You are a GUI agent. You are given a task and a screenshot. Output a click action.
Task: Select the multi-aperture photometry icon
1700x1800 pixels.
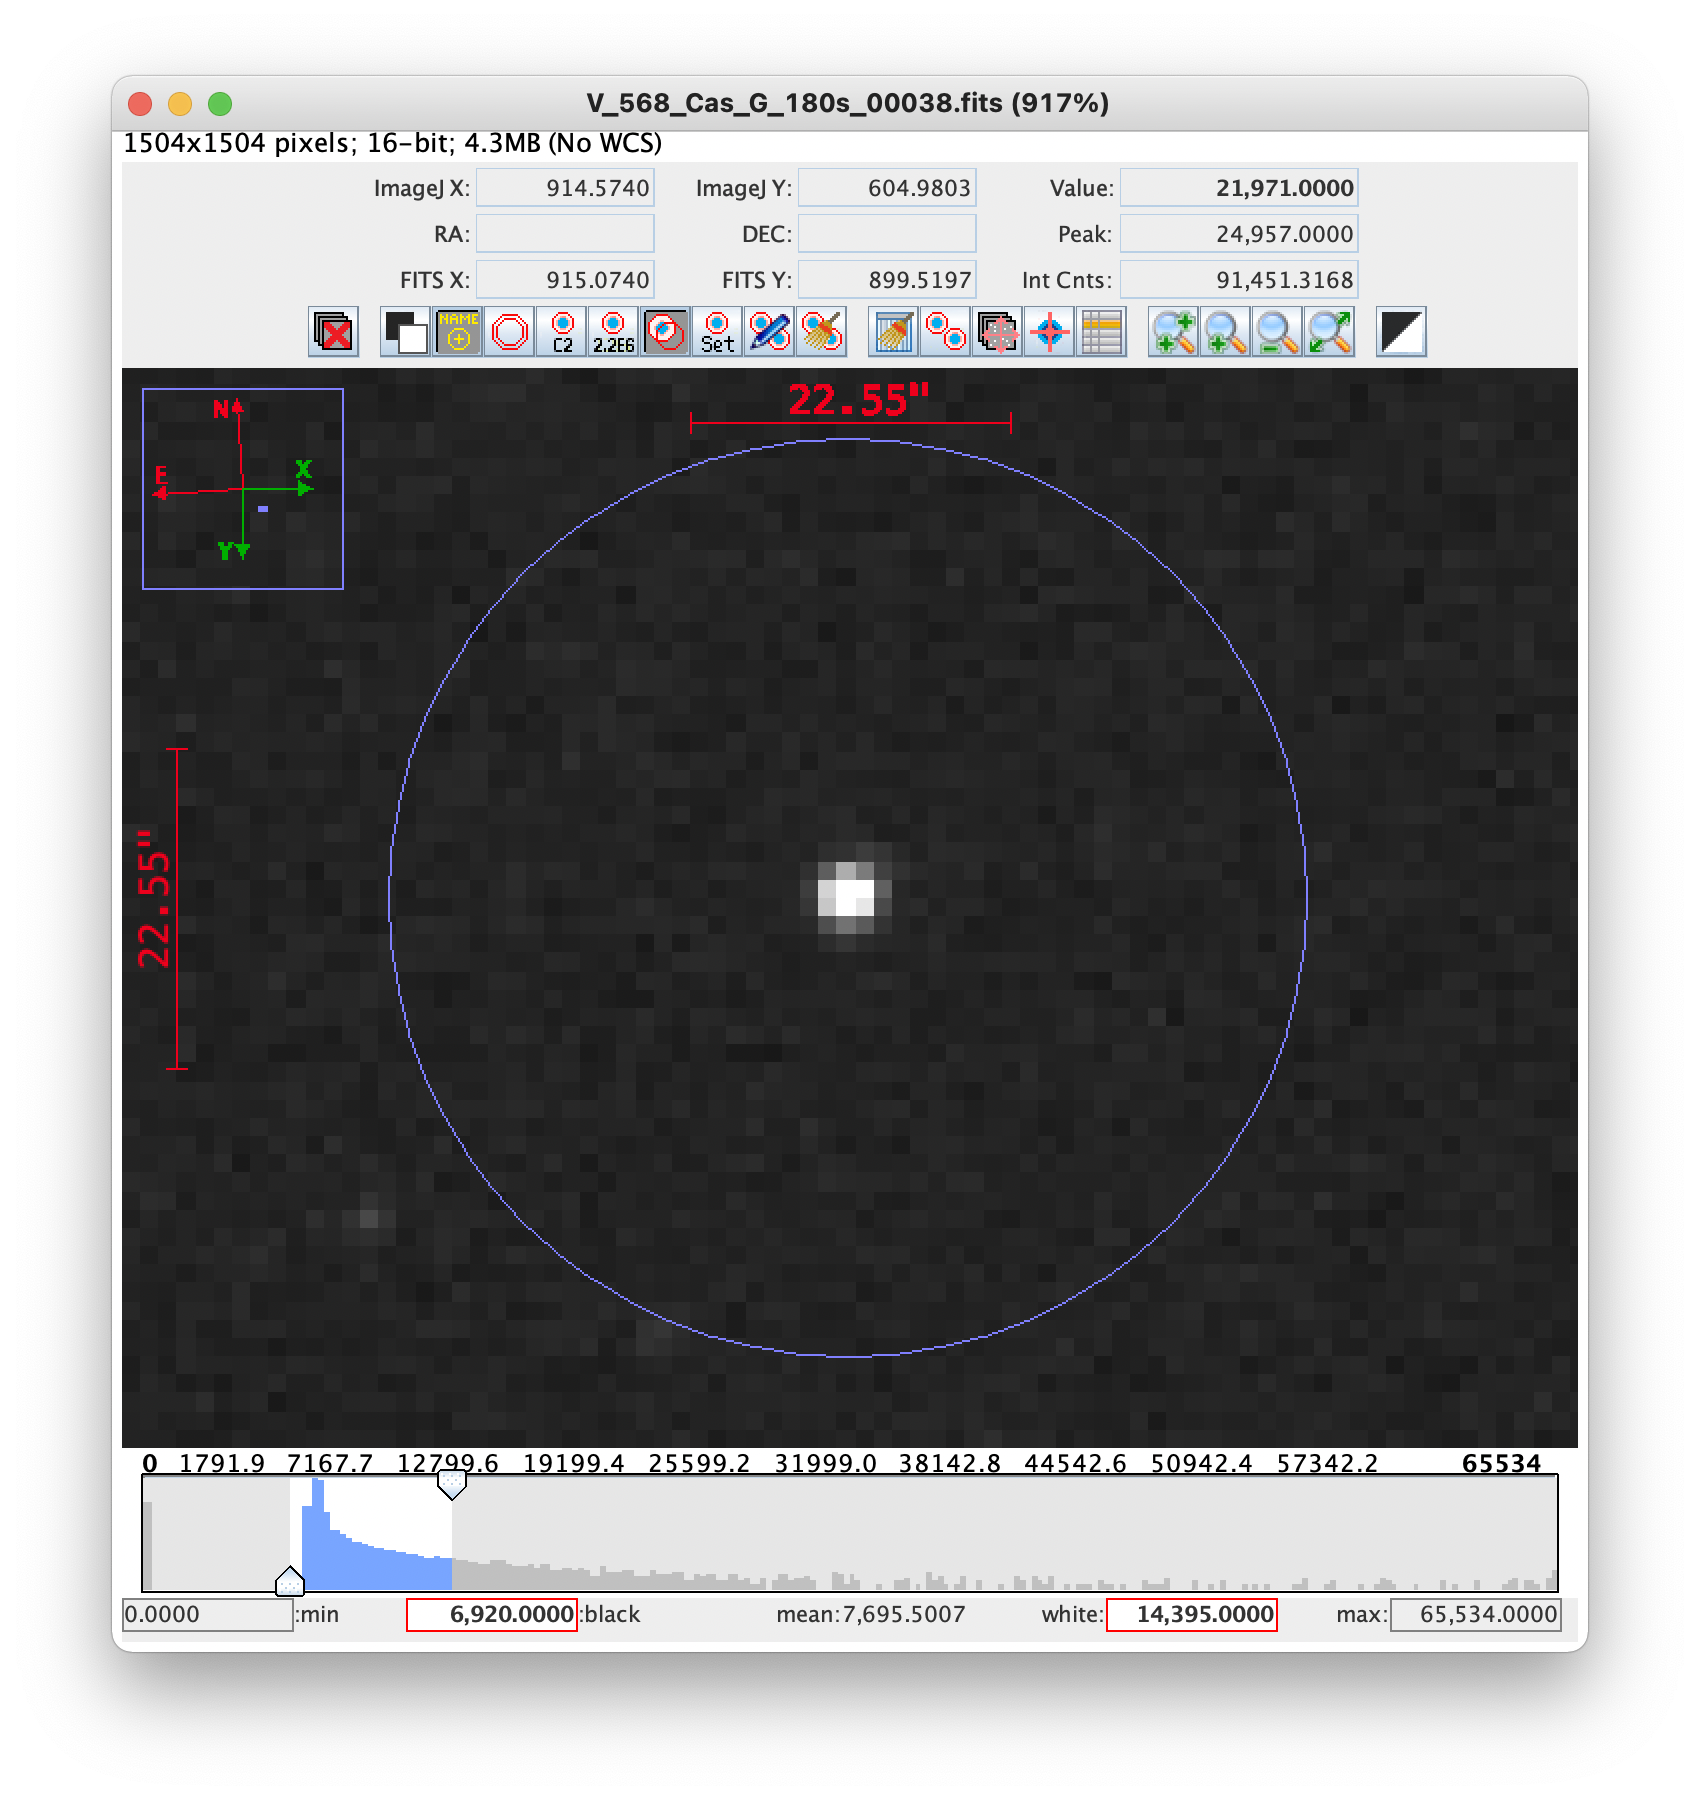coord(945,332)
